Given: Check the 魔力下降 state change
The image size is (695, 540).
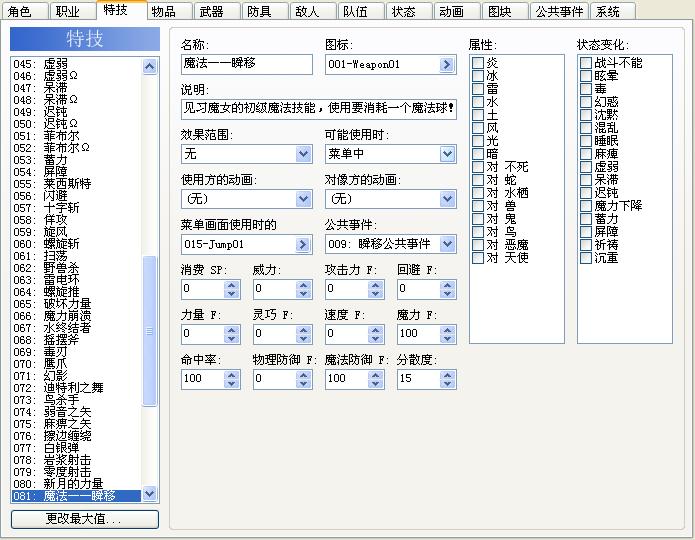Looking at the screenshot, I should [586, 206].
